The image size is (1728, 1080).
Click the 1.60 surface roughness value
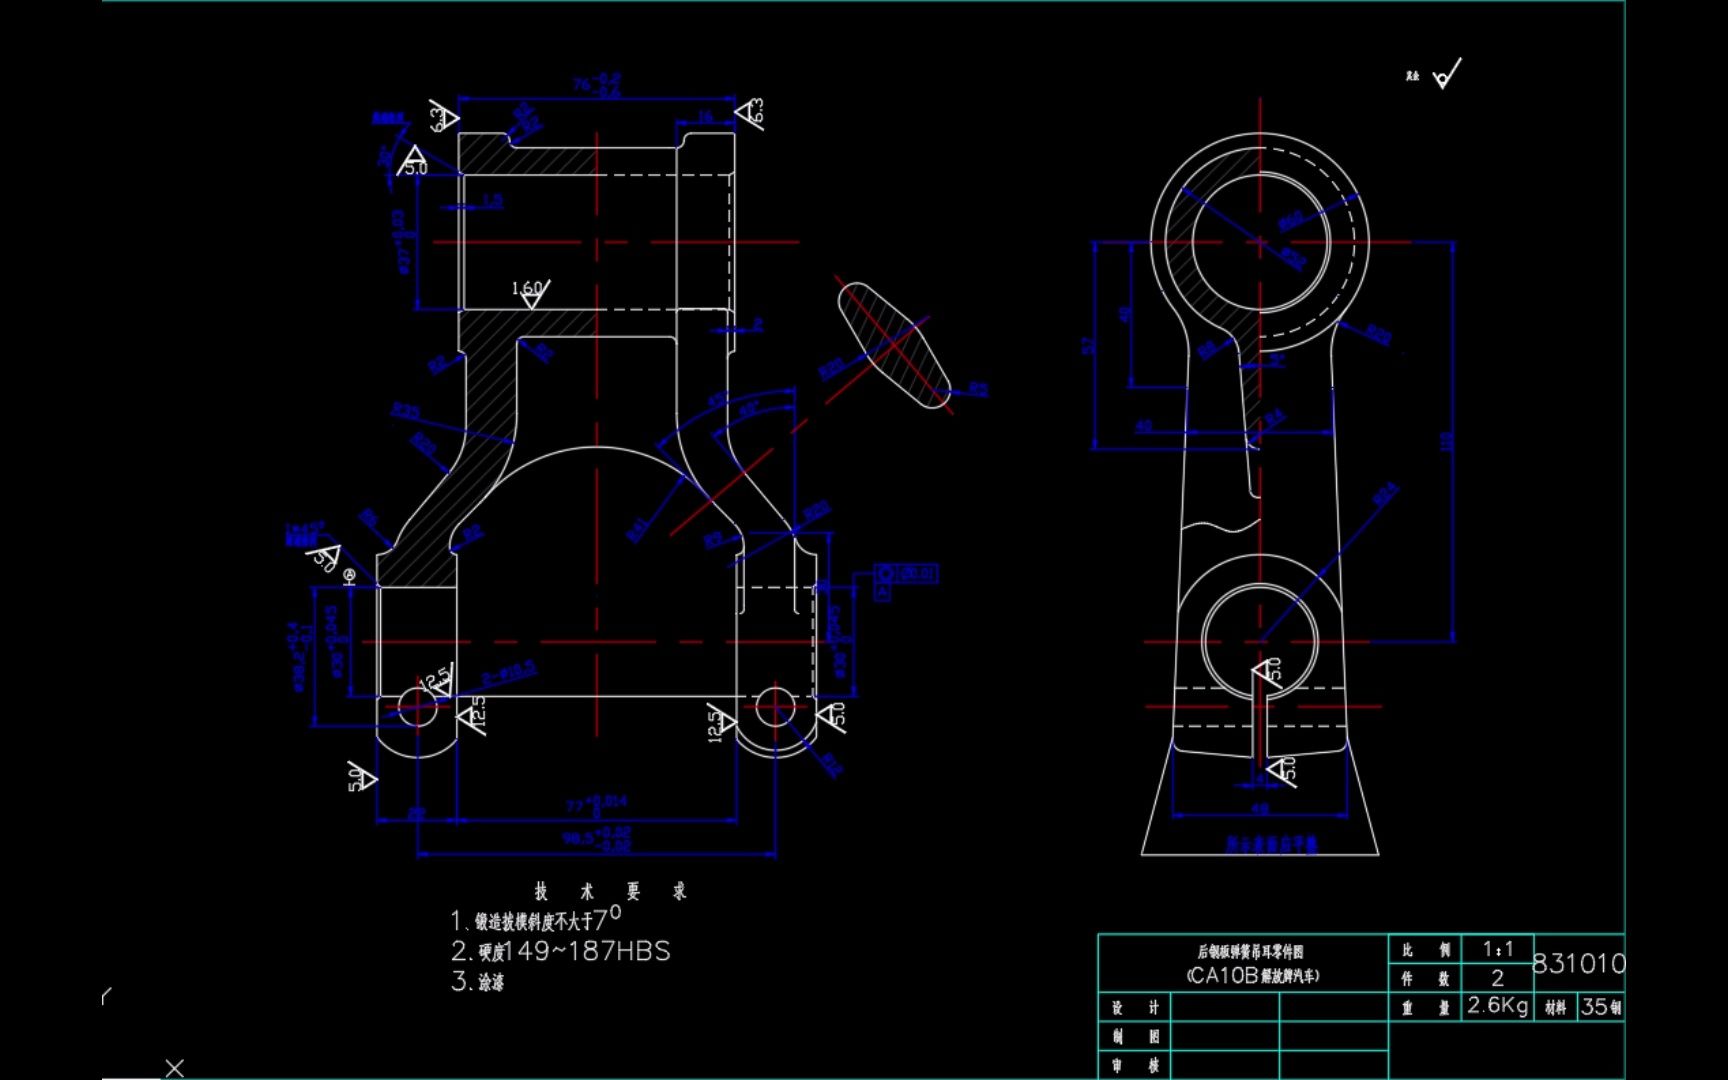pos(527,289)
